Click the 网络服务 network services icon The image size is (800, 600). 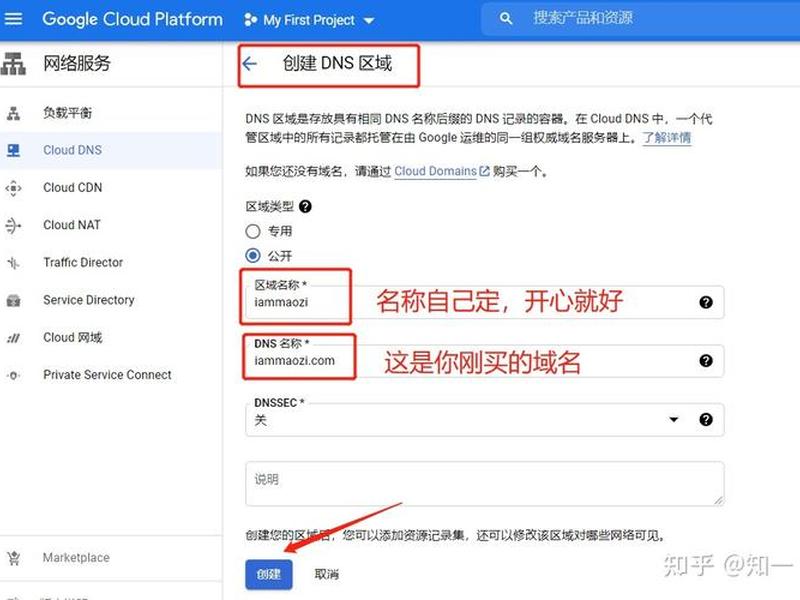click(x=13, y=63)
